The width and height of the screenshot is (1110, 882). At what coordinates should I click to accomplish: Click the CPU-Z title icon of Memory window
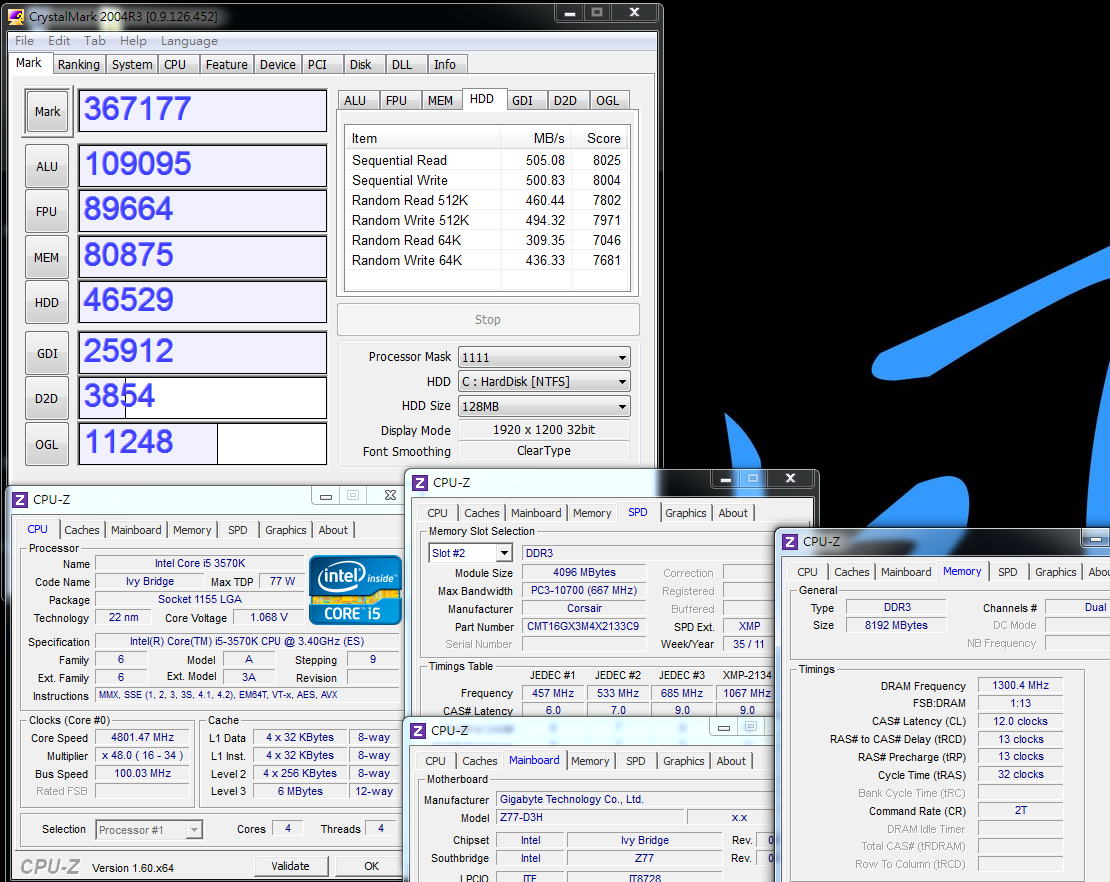[790, 542]
